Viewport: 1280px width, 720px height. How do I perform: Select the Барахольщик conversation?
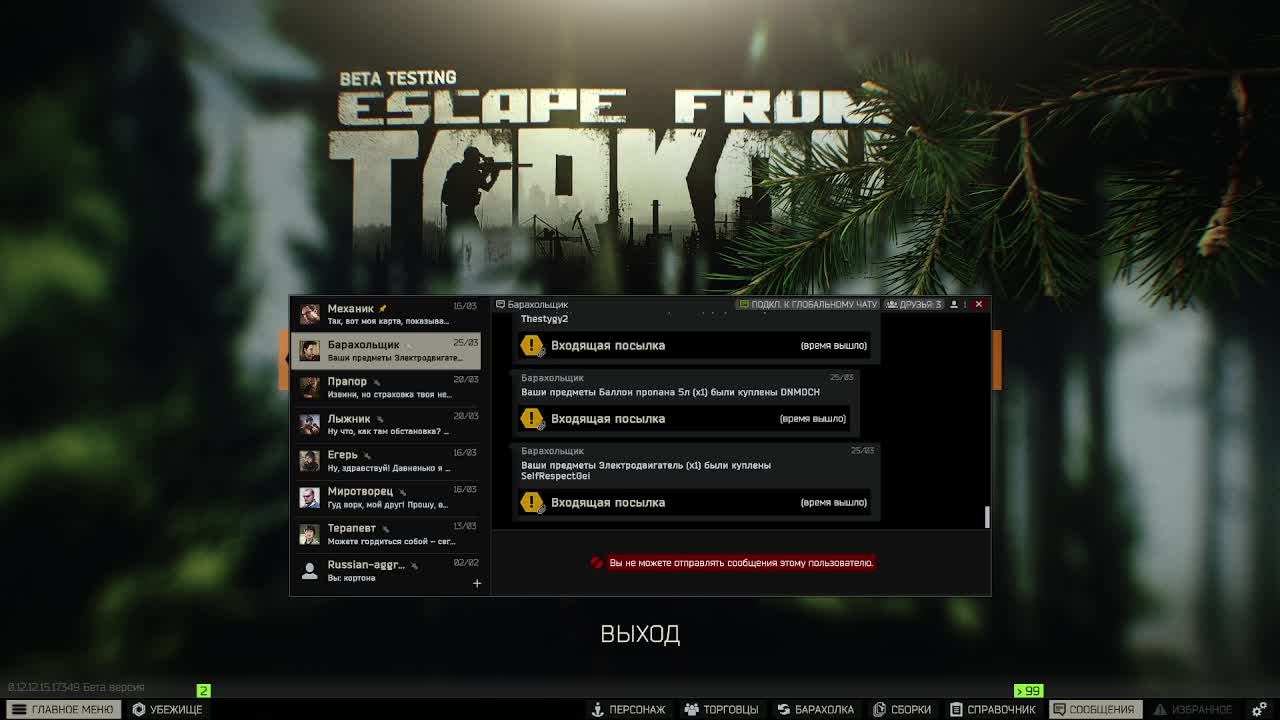[x=385, y=350]
